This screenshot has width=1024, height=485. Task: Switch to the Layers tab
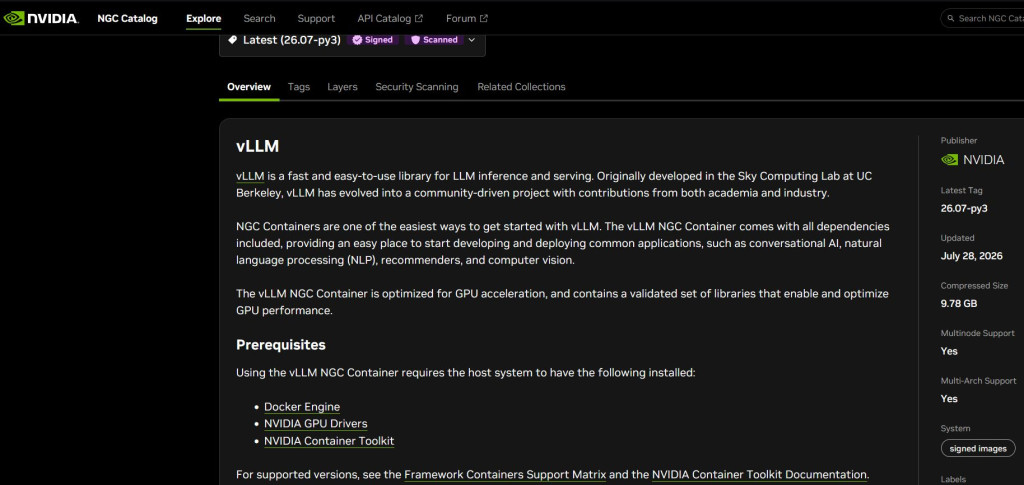(342, 87)
